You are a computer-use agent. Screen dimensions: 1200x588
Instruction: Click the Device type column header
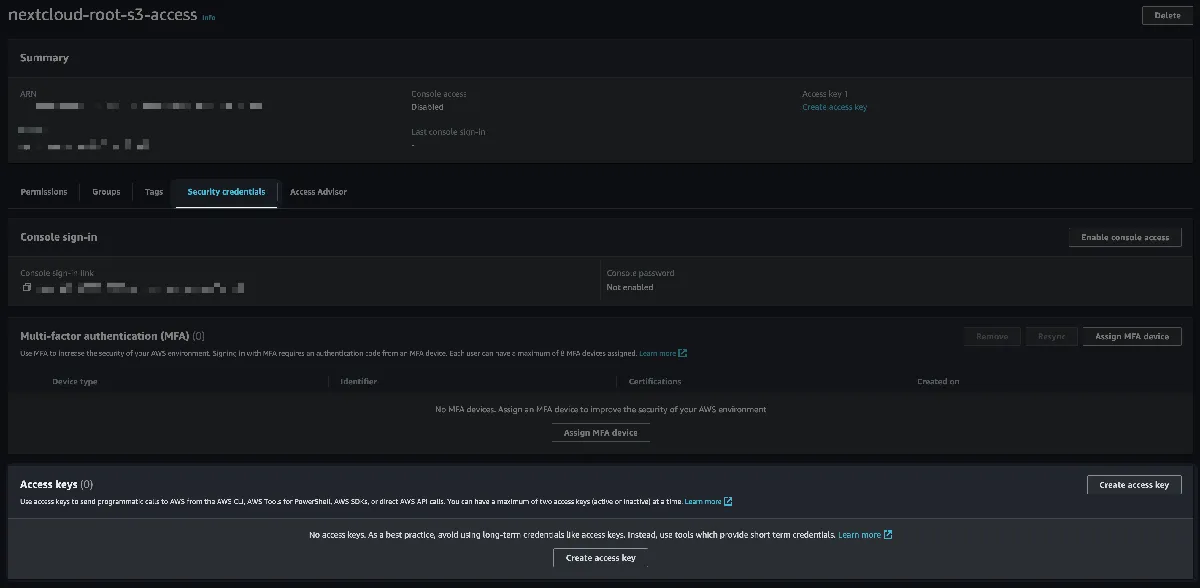click(75, 381)
